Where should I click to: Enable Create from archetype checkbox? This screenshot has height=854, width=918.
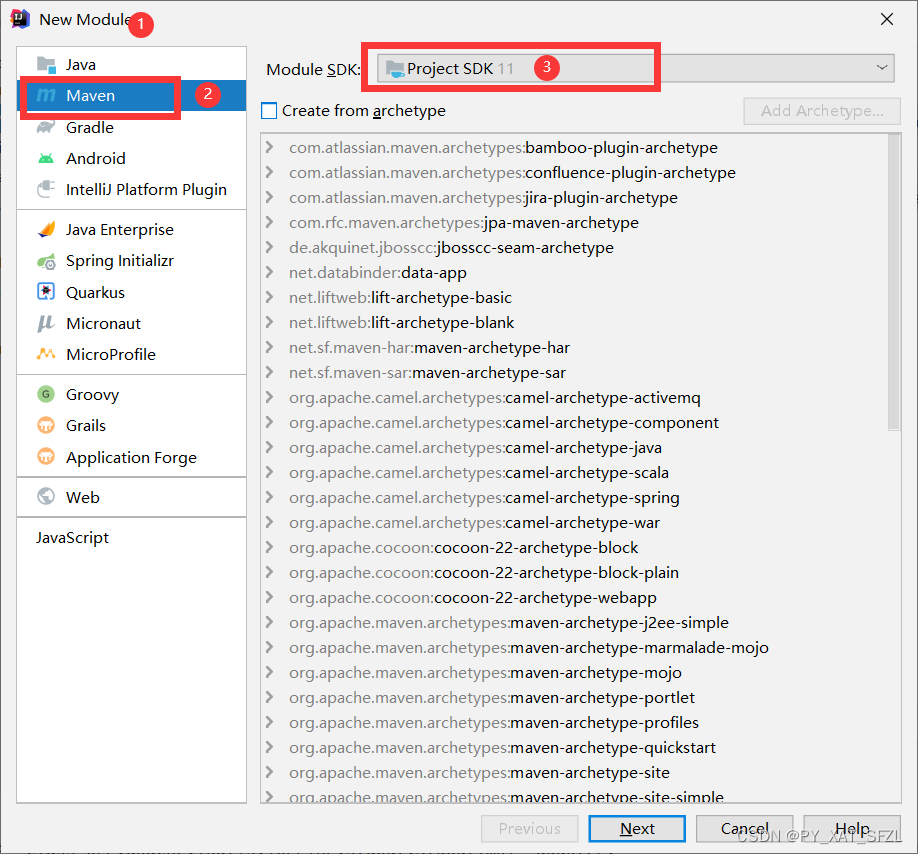tap(269, 111)
